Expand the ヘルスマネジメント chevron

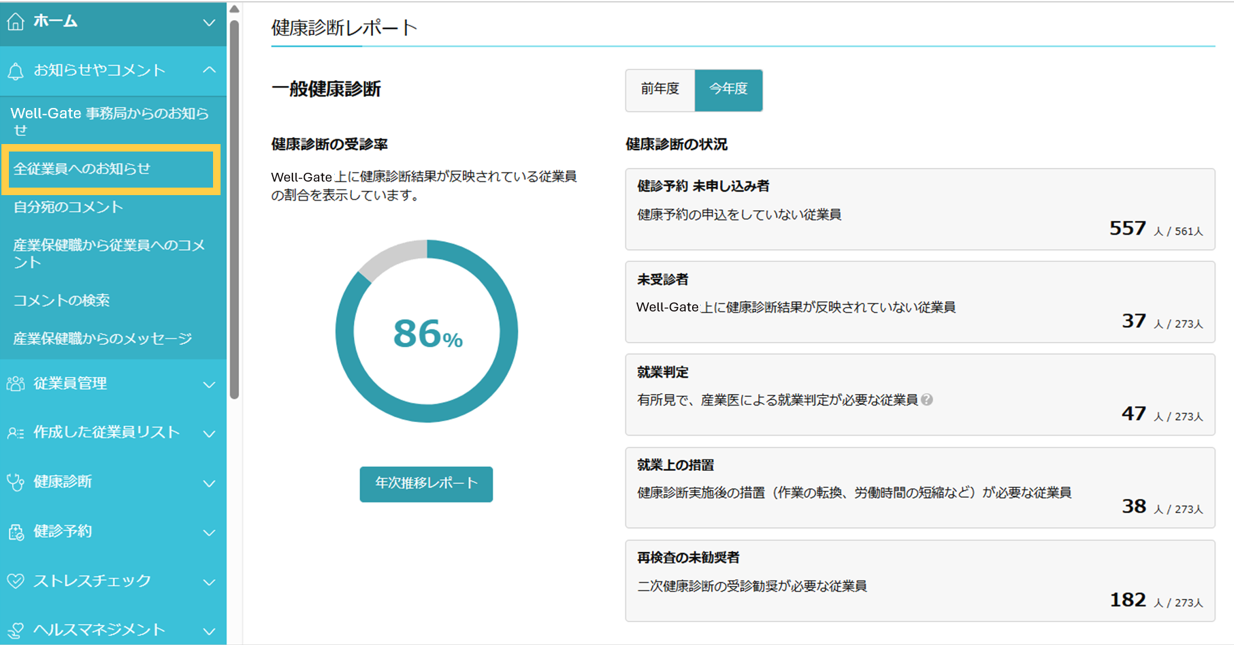point(208,631)
